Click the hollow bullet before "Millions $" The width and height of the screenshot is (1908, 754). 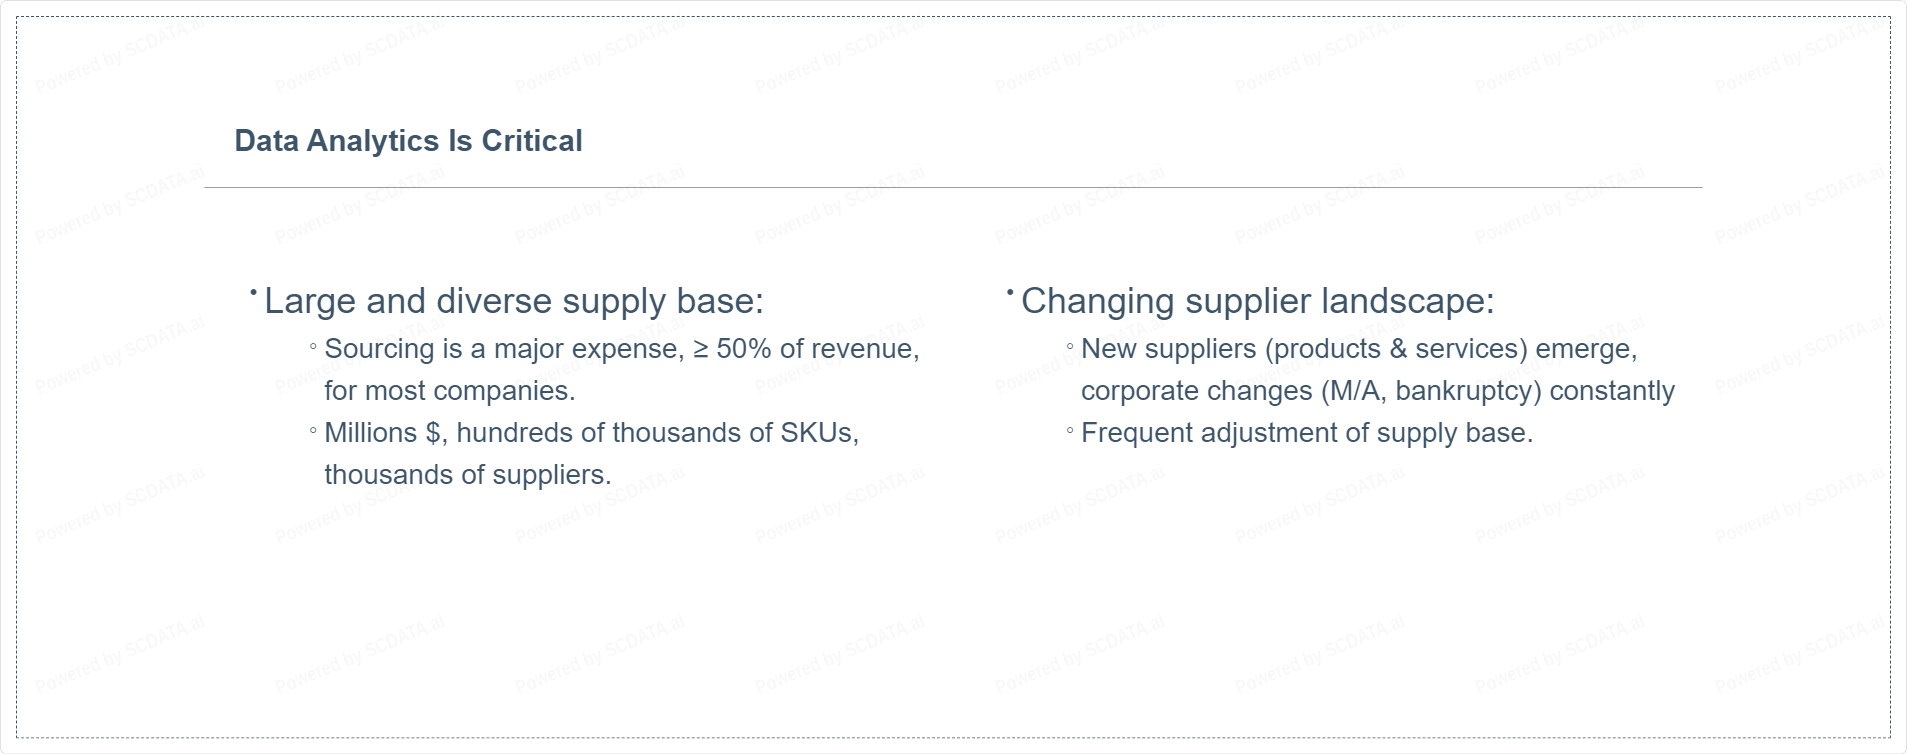click(x=313, y=433)
